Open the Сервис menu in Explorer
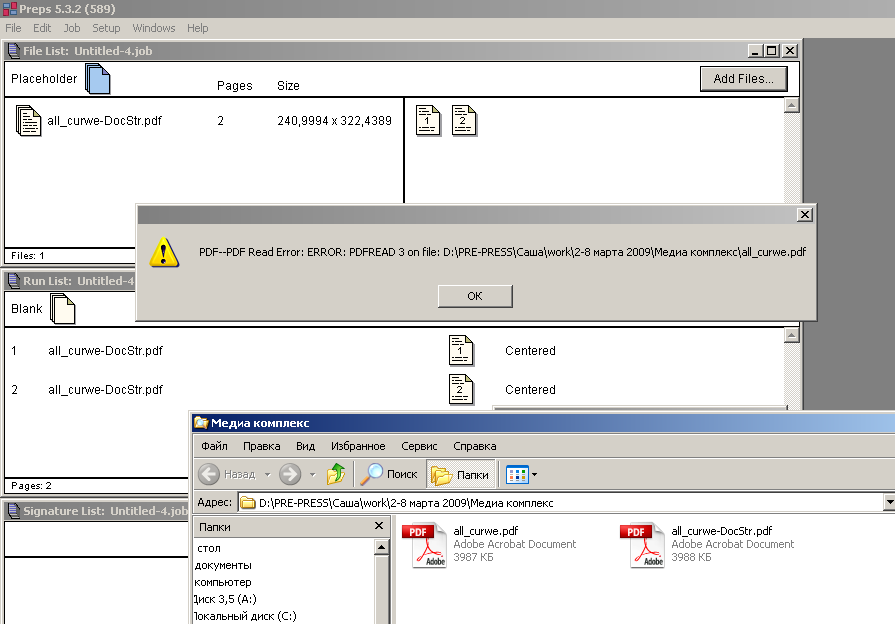The width and height of the screenshot is (895, 624). point(419,446)
